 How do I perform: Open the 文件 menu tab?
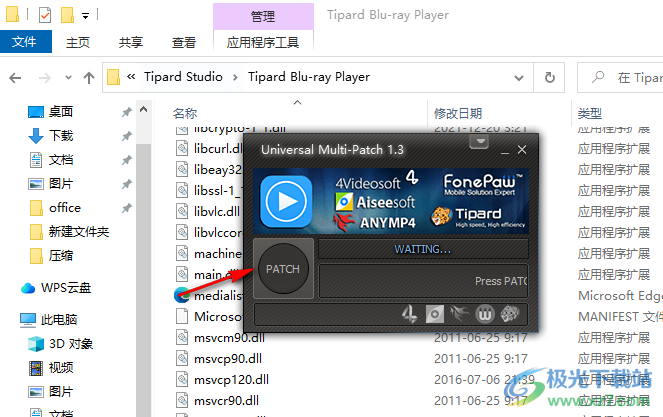[x=25, y=42]
